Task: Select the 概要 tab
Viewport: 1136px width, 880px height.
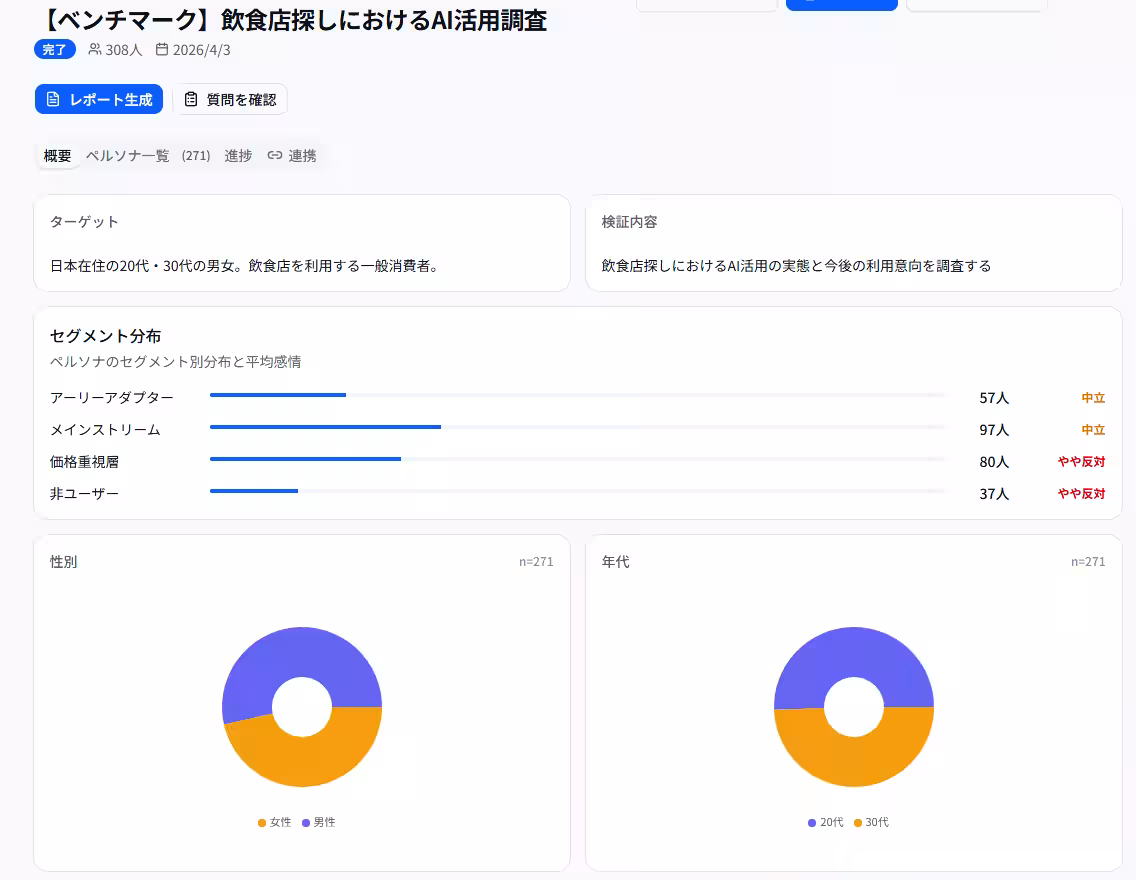Action: [x=57, y=156]
